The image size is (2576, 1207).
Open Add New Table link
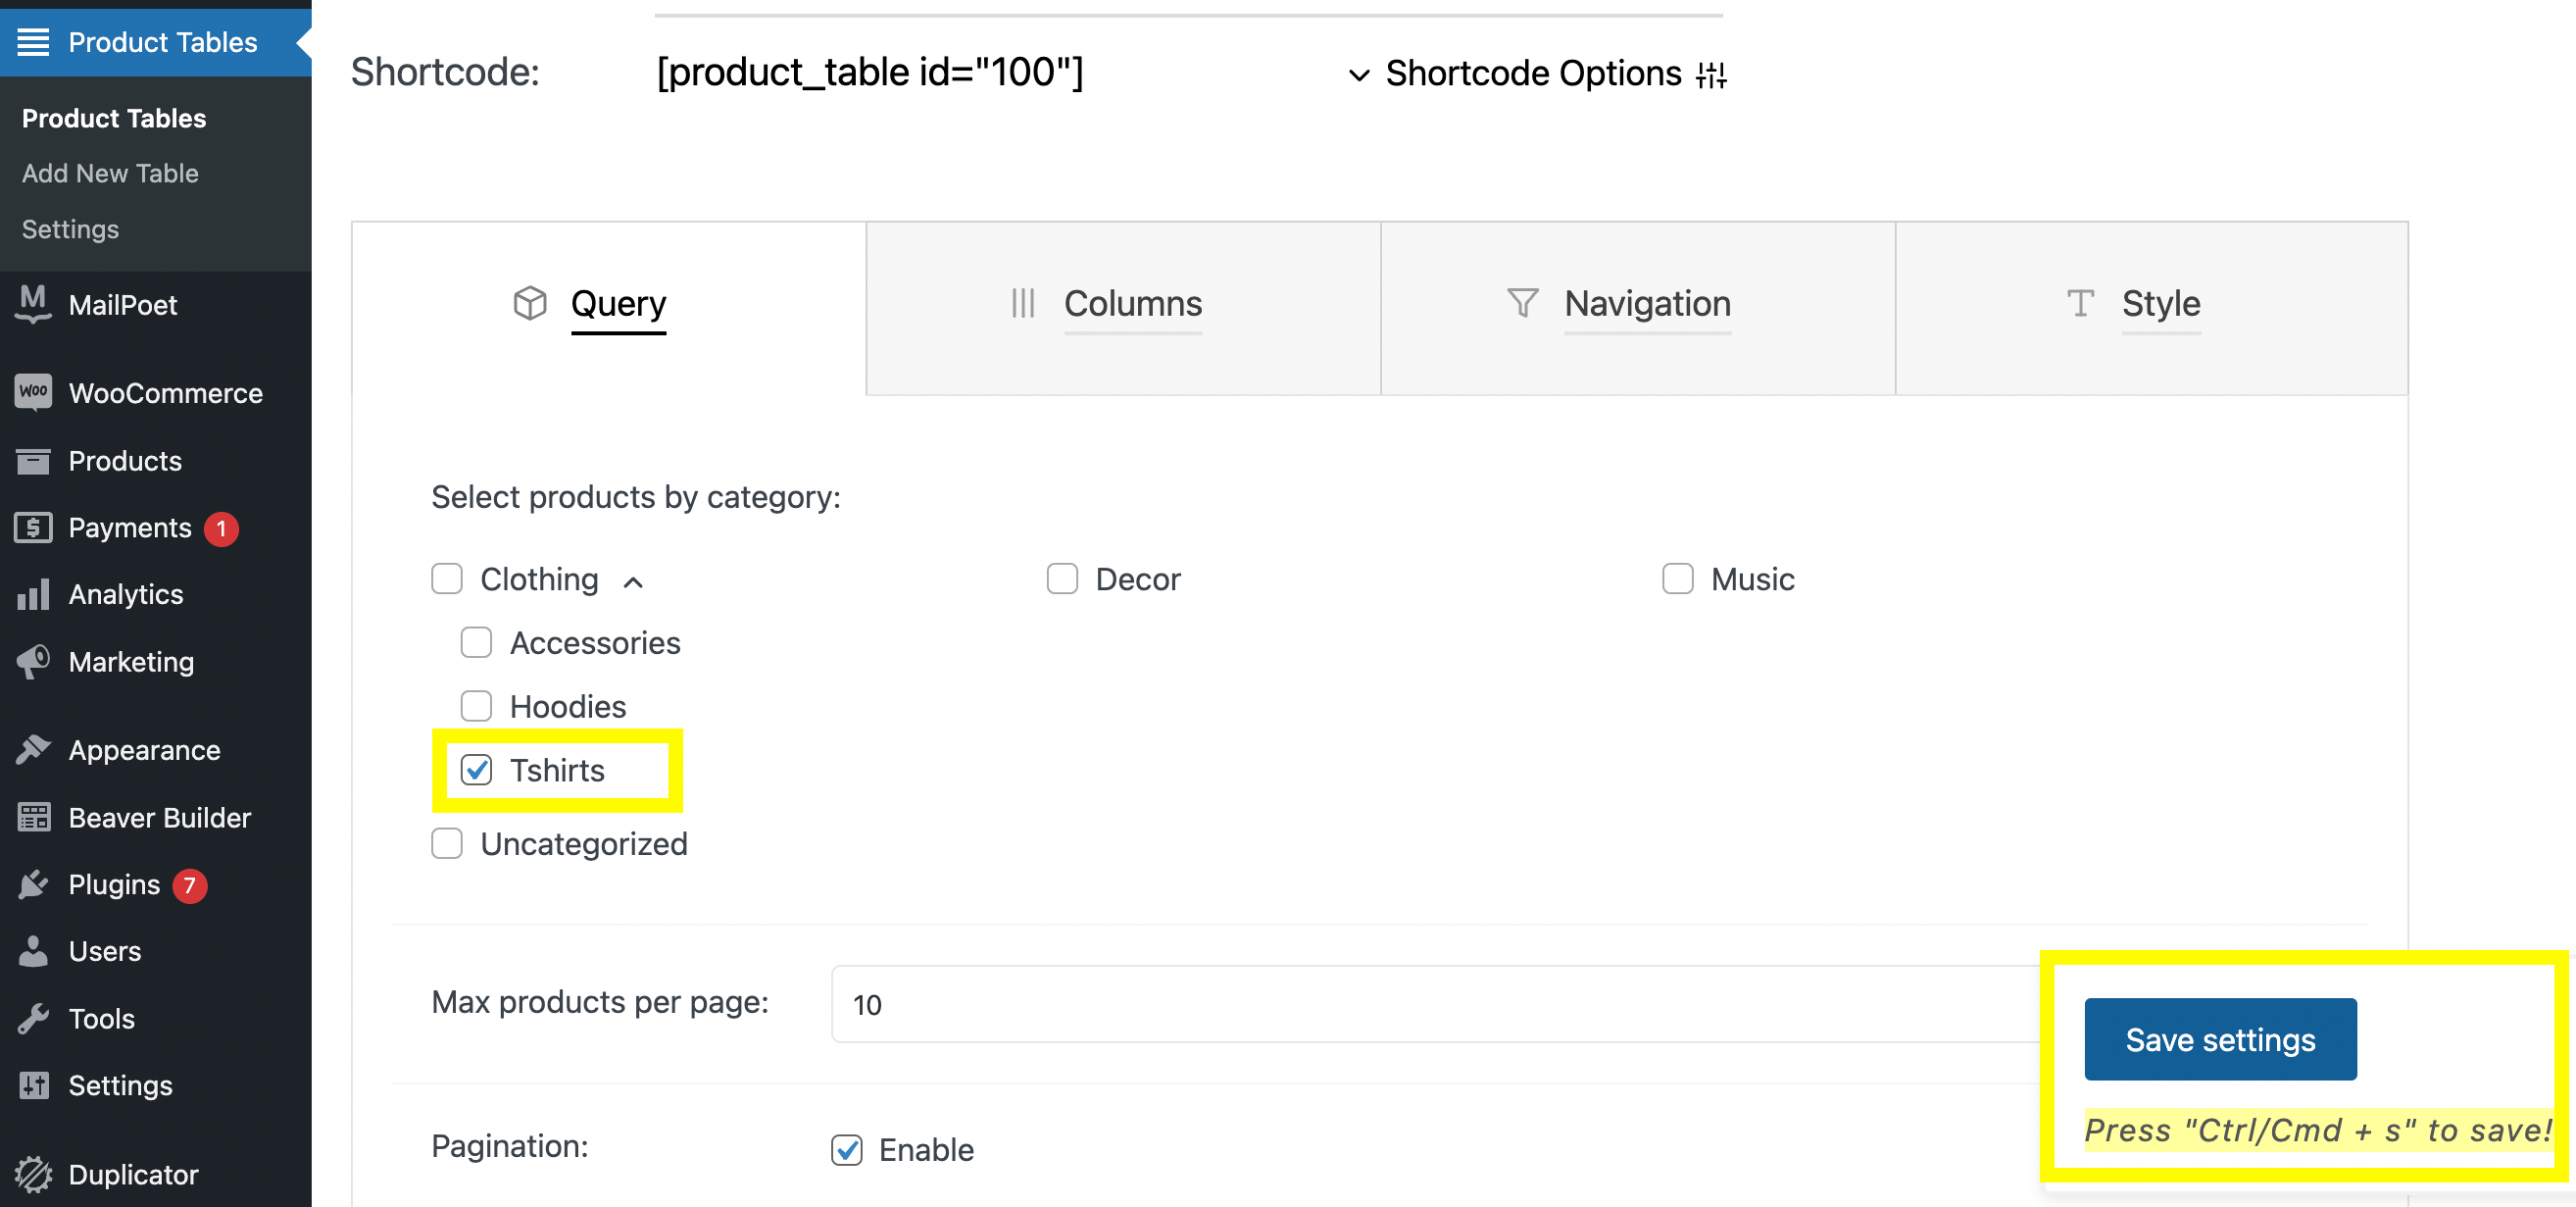[x=110, y=173]
